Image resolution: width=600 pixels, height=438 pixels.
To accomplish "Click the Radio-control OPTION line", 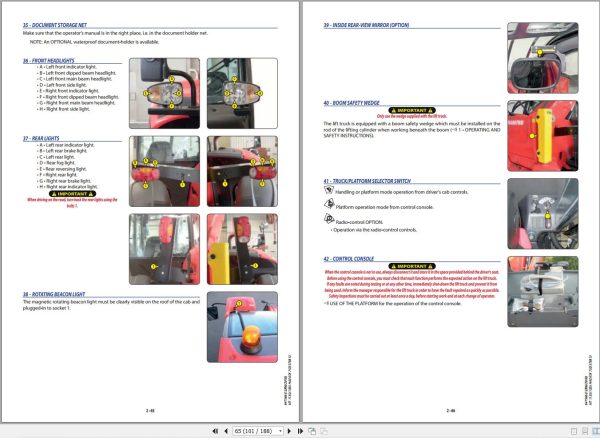I will point(359,222).
